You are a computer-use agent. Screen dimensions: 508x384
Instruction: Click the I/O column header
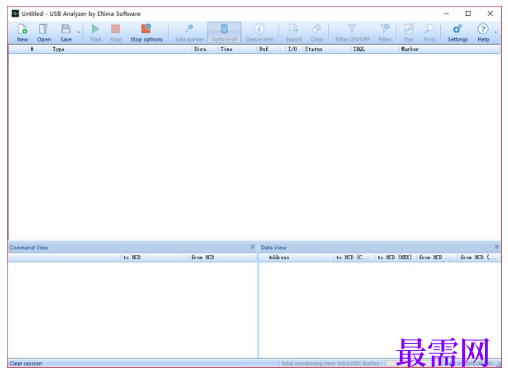pos(294,49)
